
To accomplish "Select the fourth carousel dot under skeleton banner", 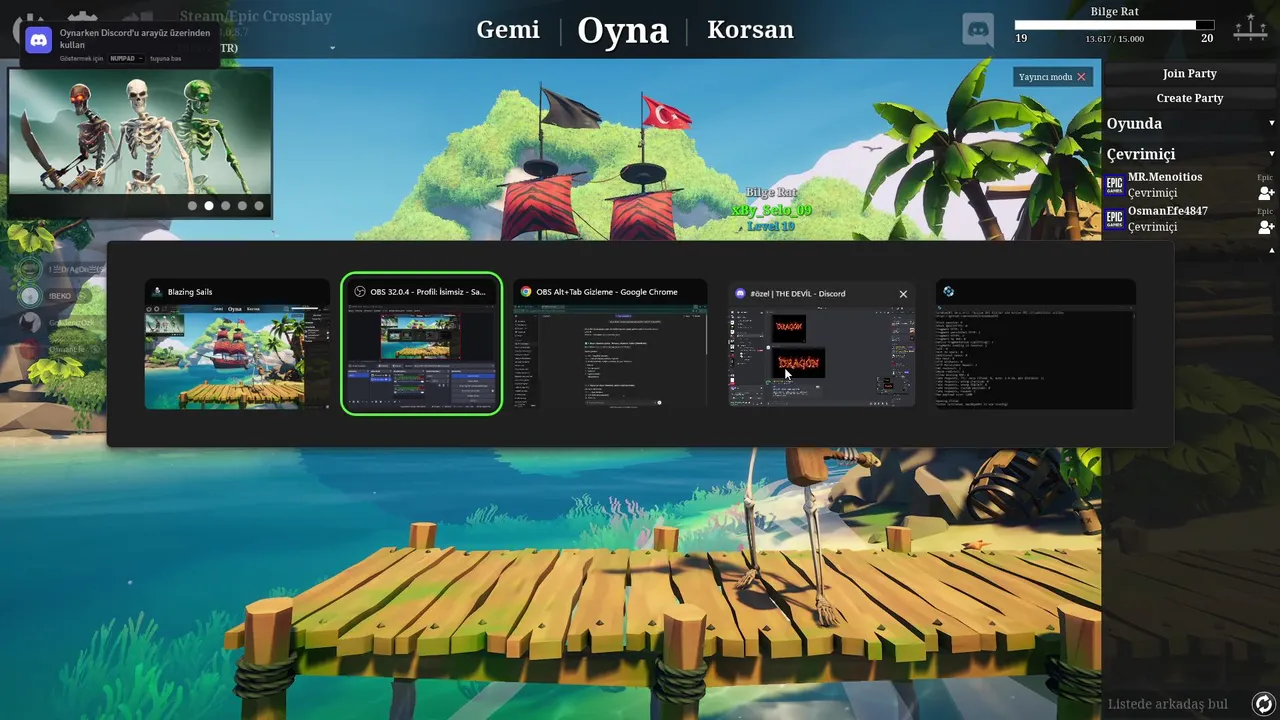I will tap(242, 206).
